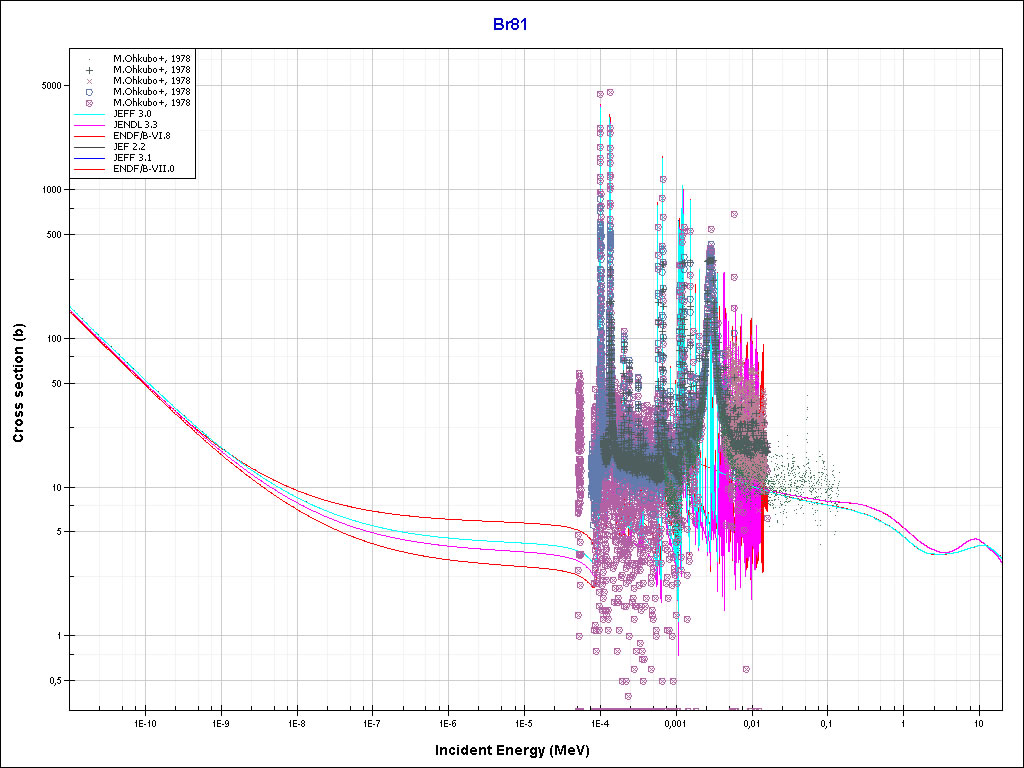Click the 1E-10 tick label on x-axis
This screenshot has height=768, width=1024.
pos(144,723)
